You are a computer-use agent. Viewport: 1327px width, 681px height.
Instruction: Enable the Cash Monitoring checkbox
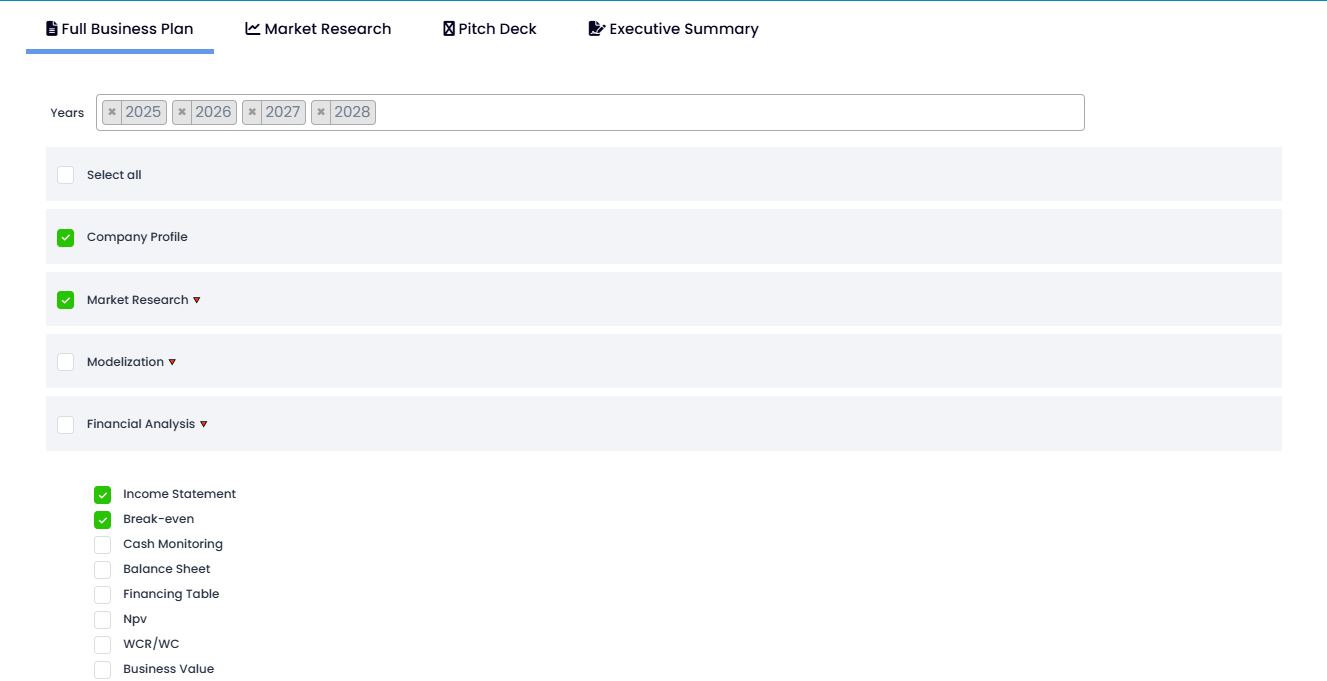(102, 545)
